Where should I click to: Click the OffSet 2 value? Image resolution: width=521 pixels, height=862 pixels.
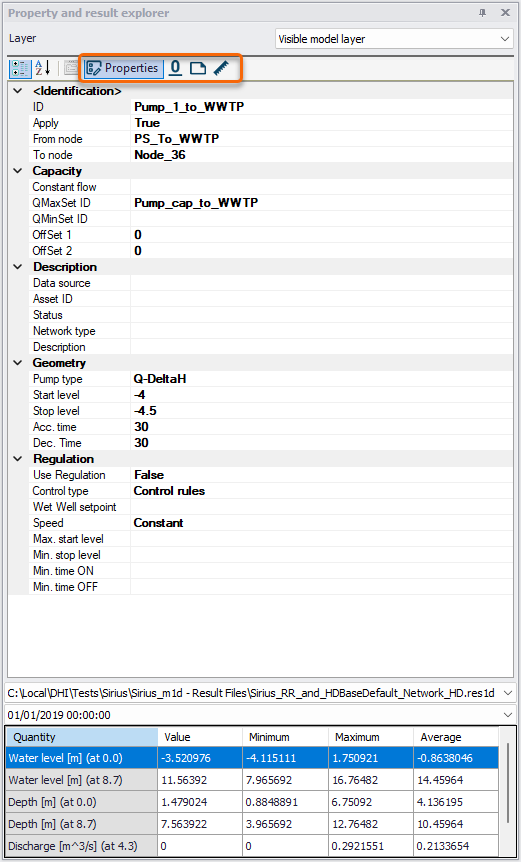click(138, 251)
